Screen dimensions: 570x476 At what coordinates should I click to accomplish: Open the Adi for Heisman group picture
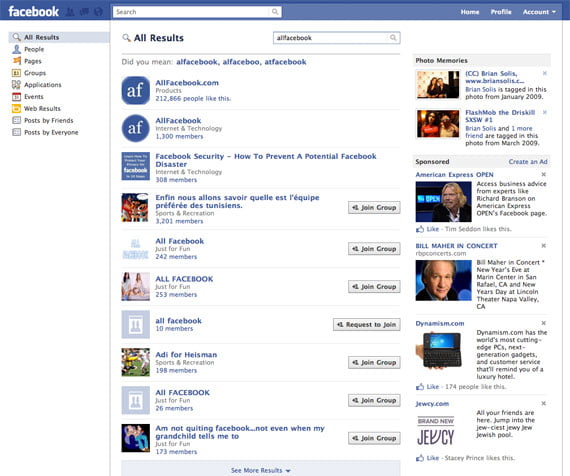coord(135,362)
